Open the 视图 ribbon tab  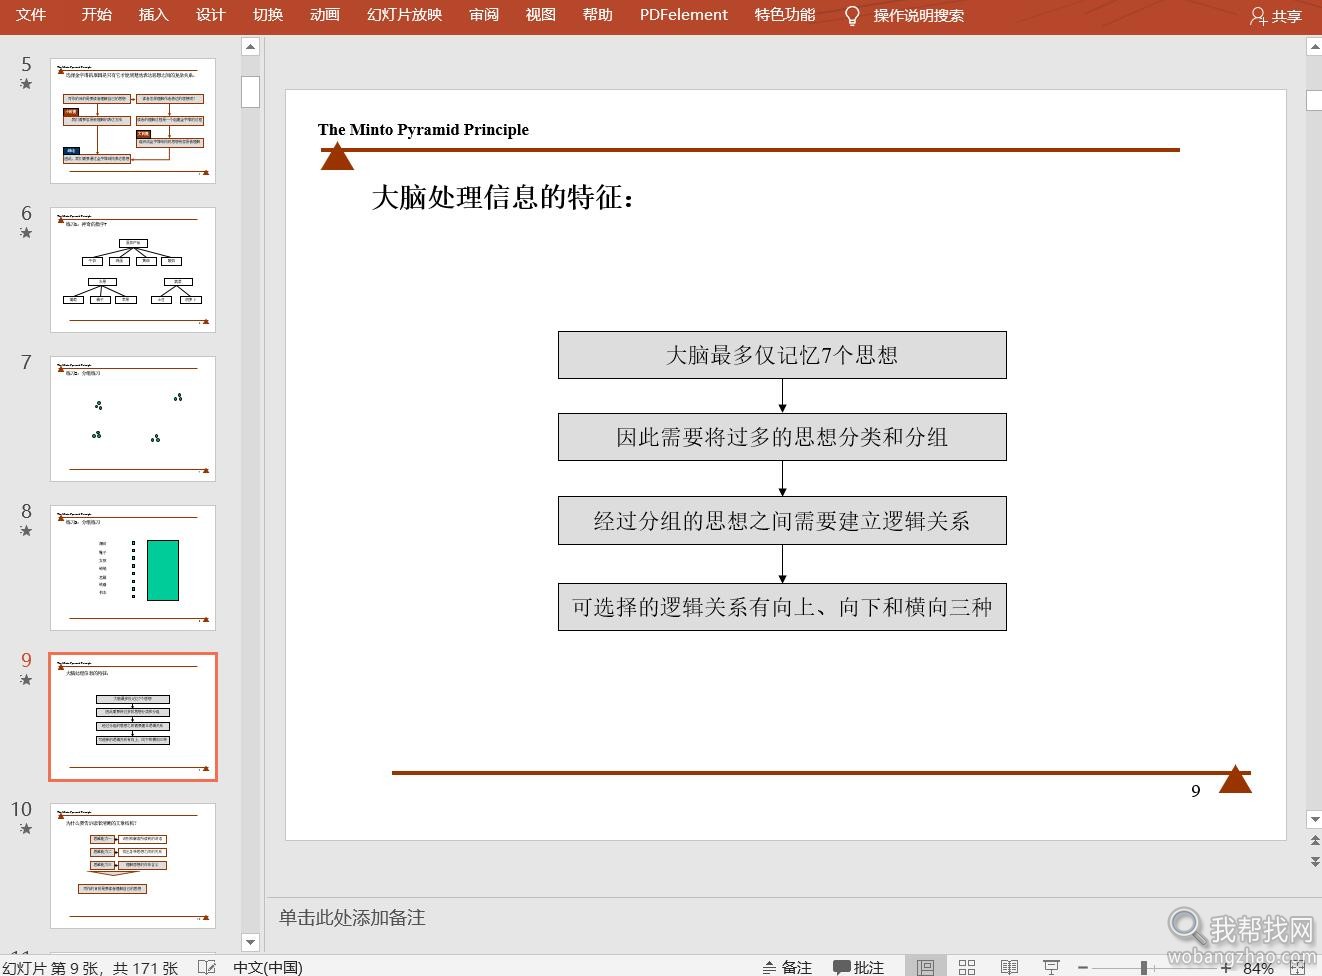541,15
